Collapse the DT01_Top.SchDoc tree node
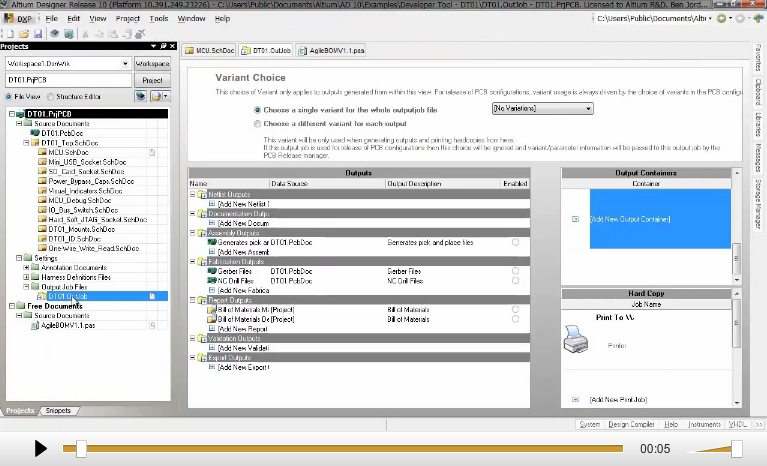This screenshot has width=767, height=466. point(26,143)
